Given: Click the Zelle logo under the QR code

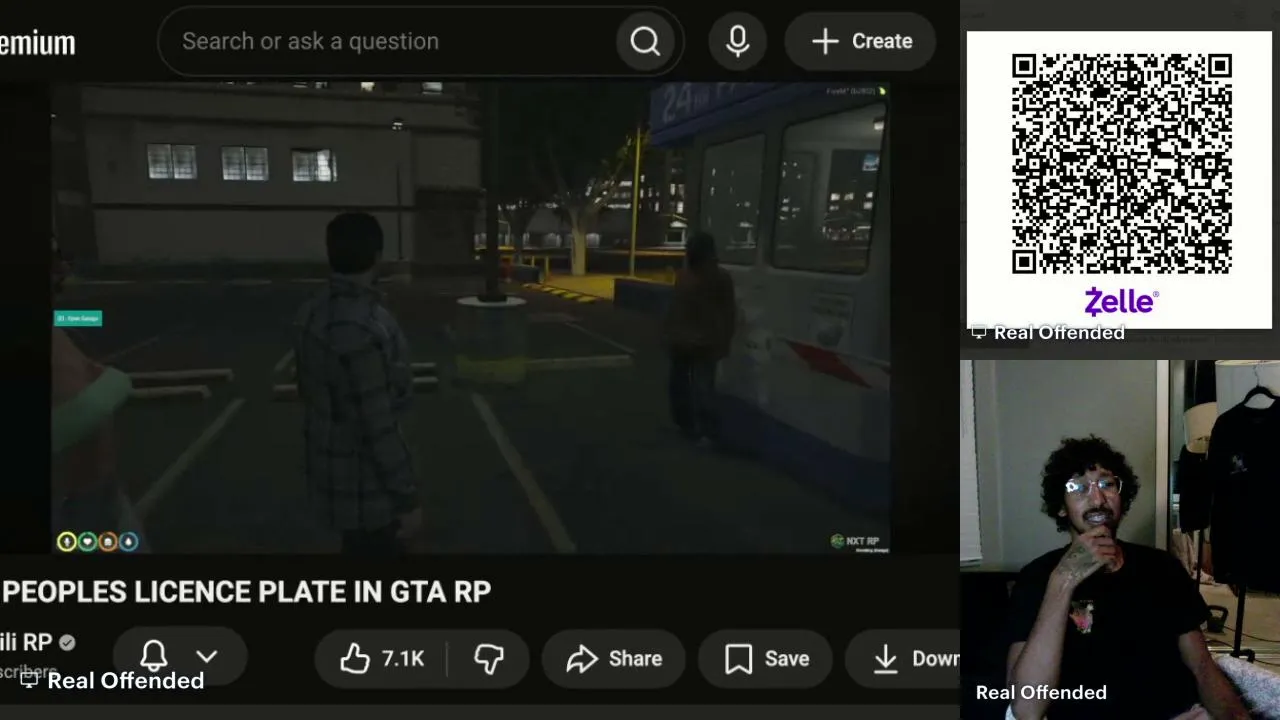Looking at the screenshot, I should pyautogui.click(x=1120, y=301).
